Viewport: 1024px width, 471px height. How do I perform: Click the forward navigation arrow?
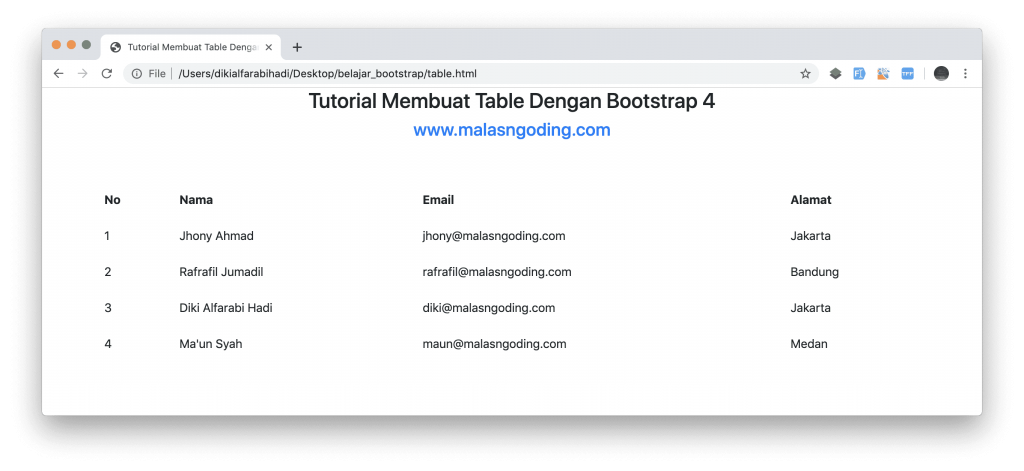[x=82, y=74]
